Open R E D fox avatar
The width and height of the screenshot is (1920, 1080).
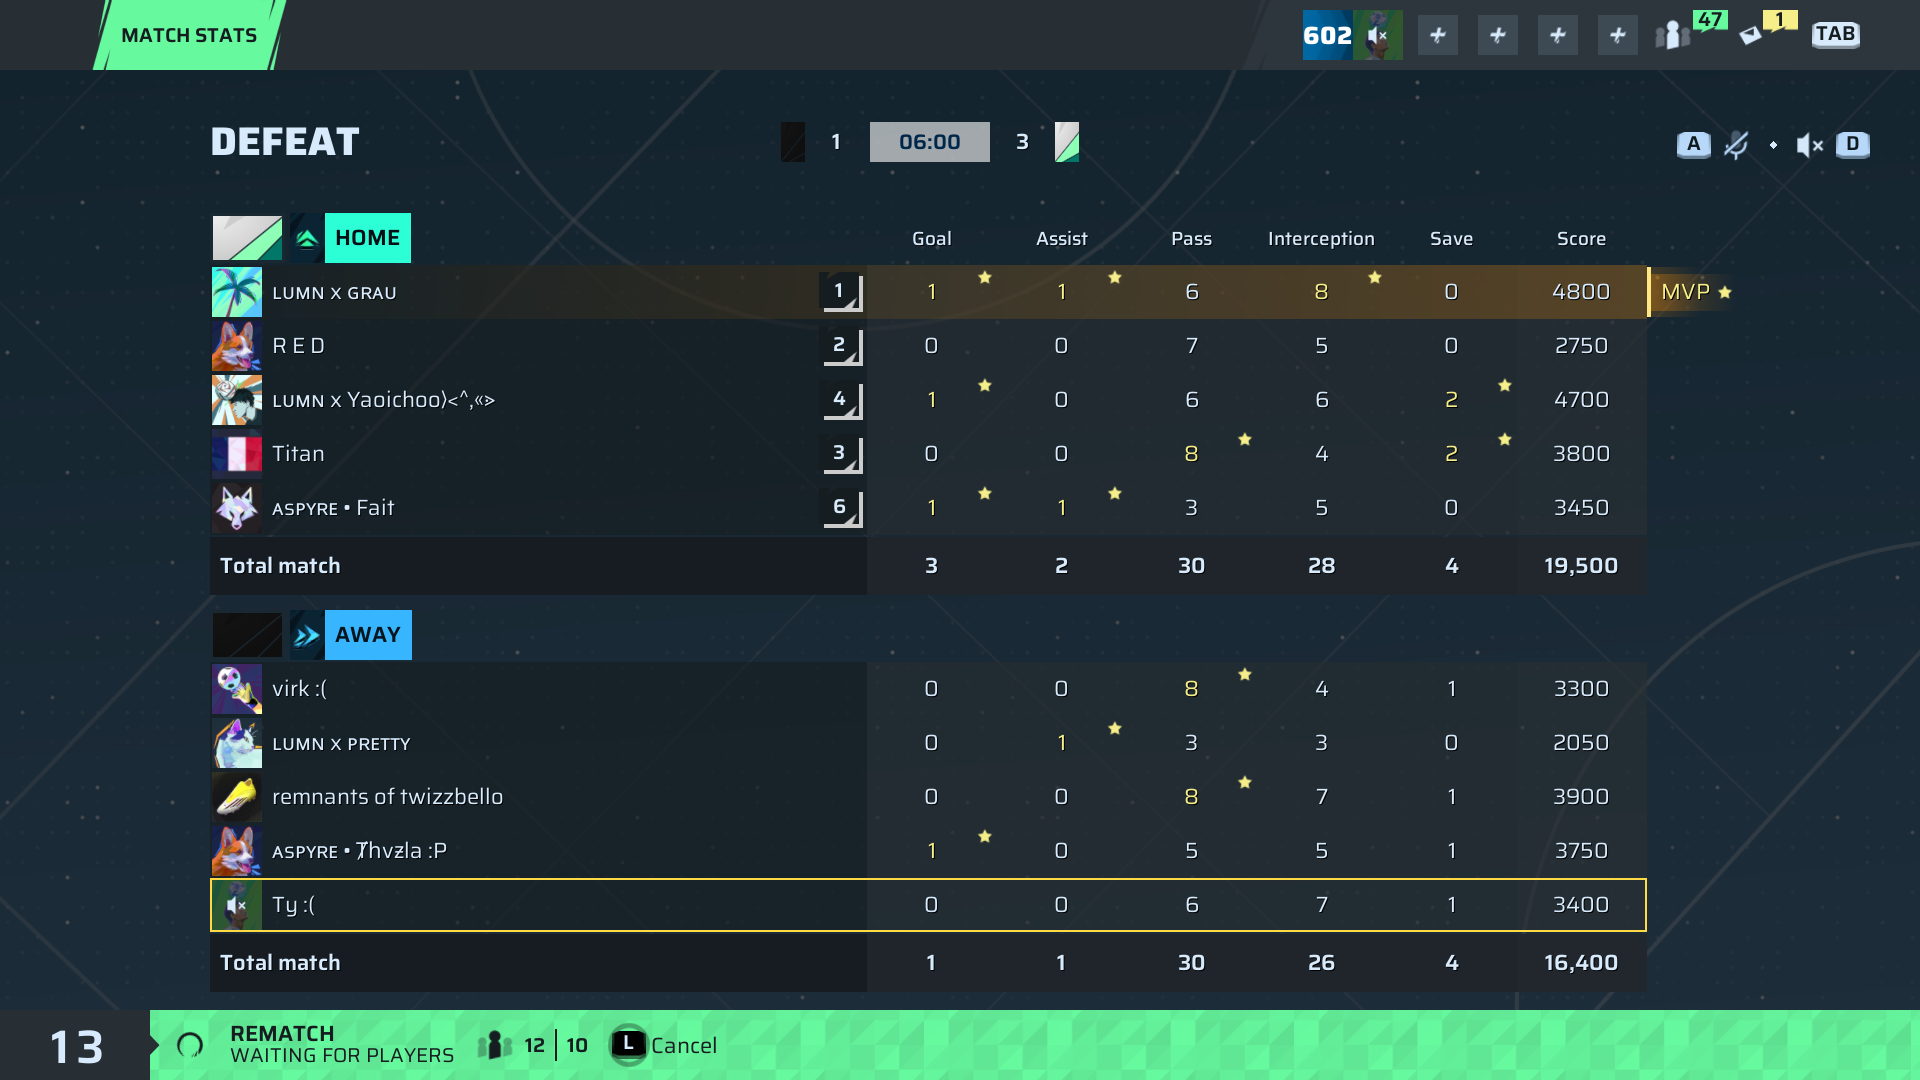[237, 346]
